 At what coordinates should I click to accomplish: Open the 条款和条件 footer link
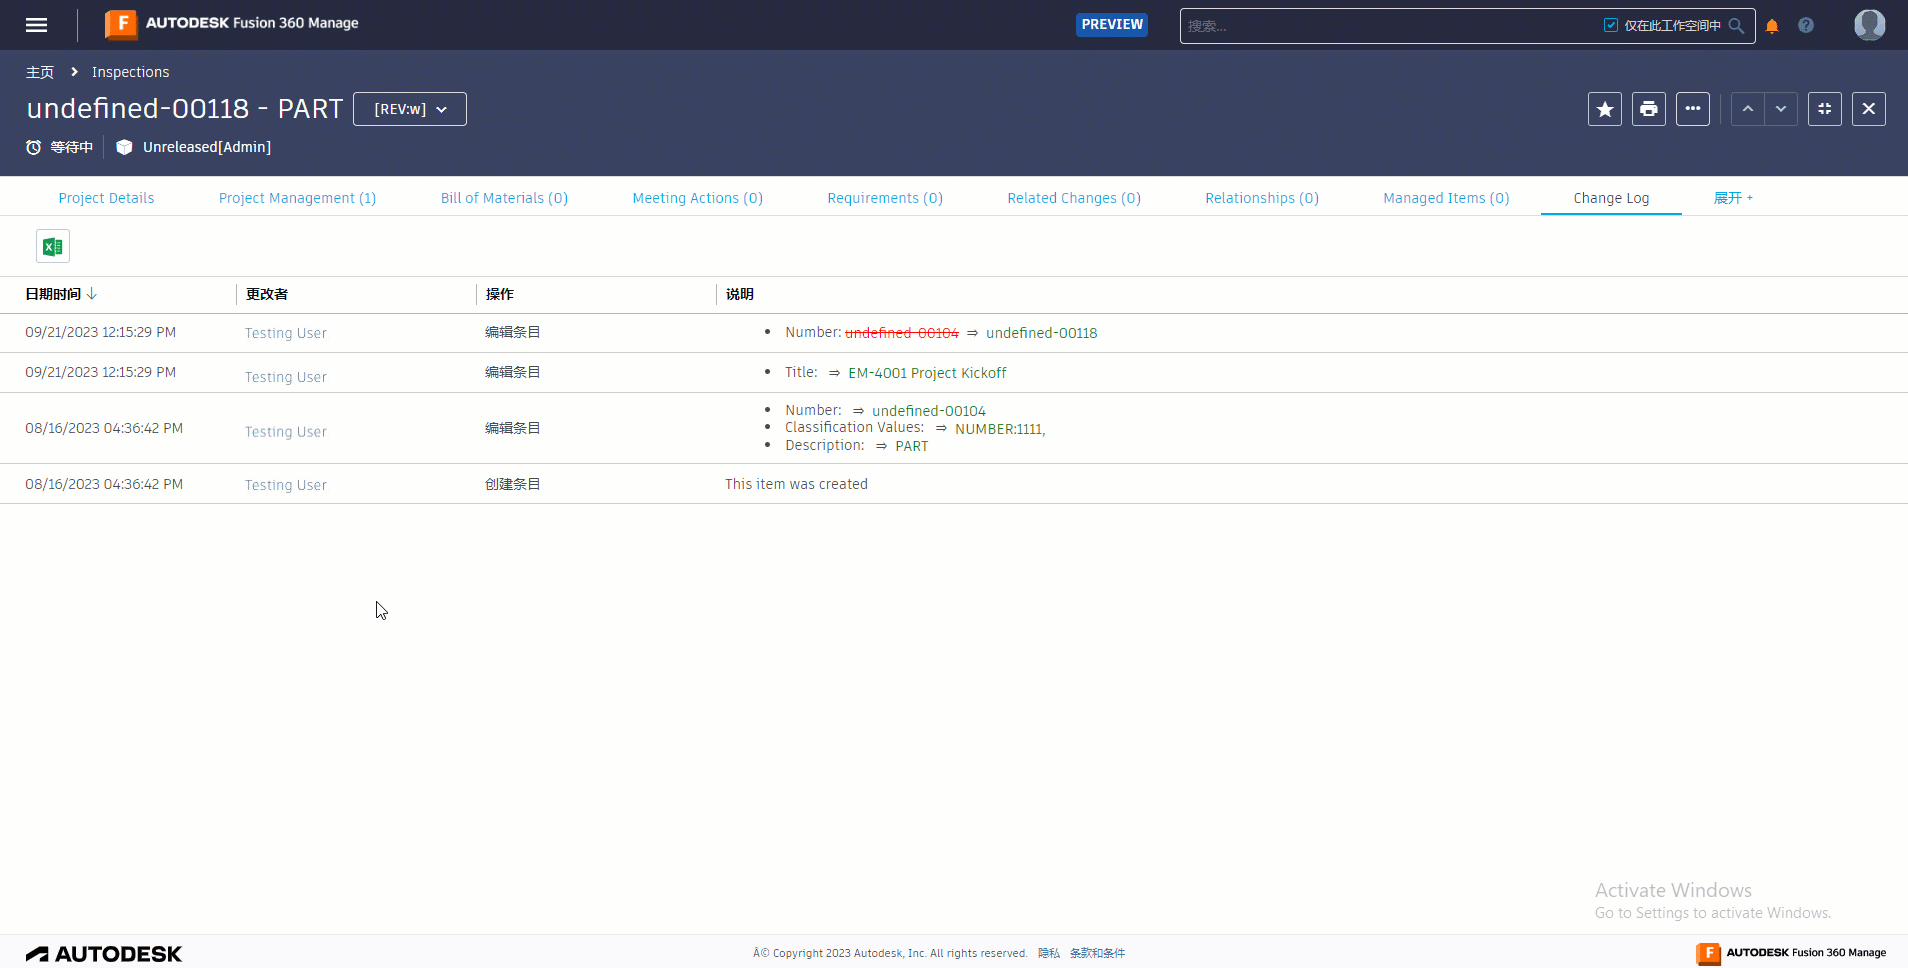(x=1096, y=953)
